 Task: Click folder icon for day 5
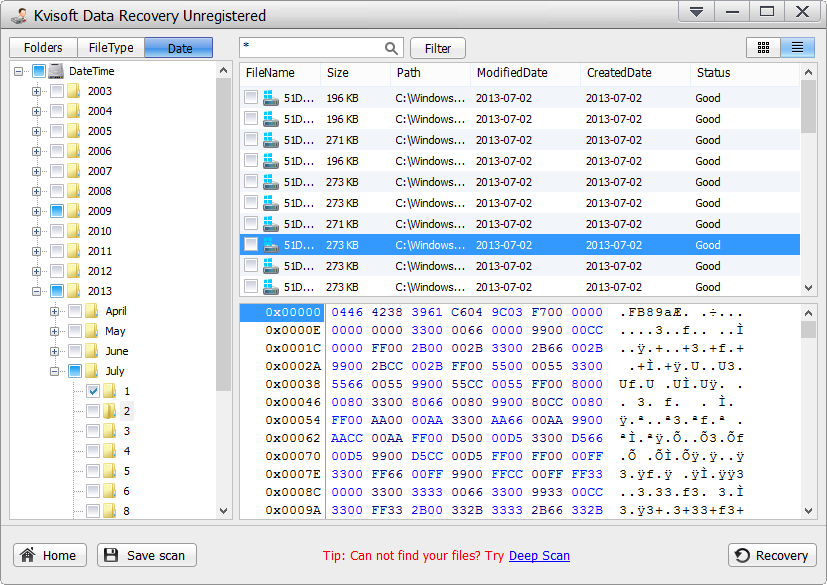coord(110,471)
